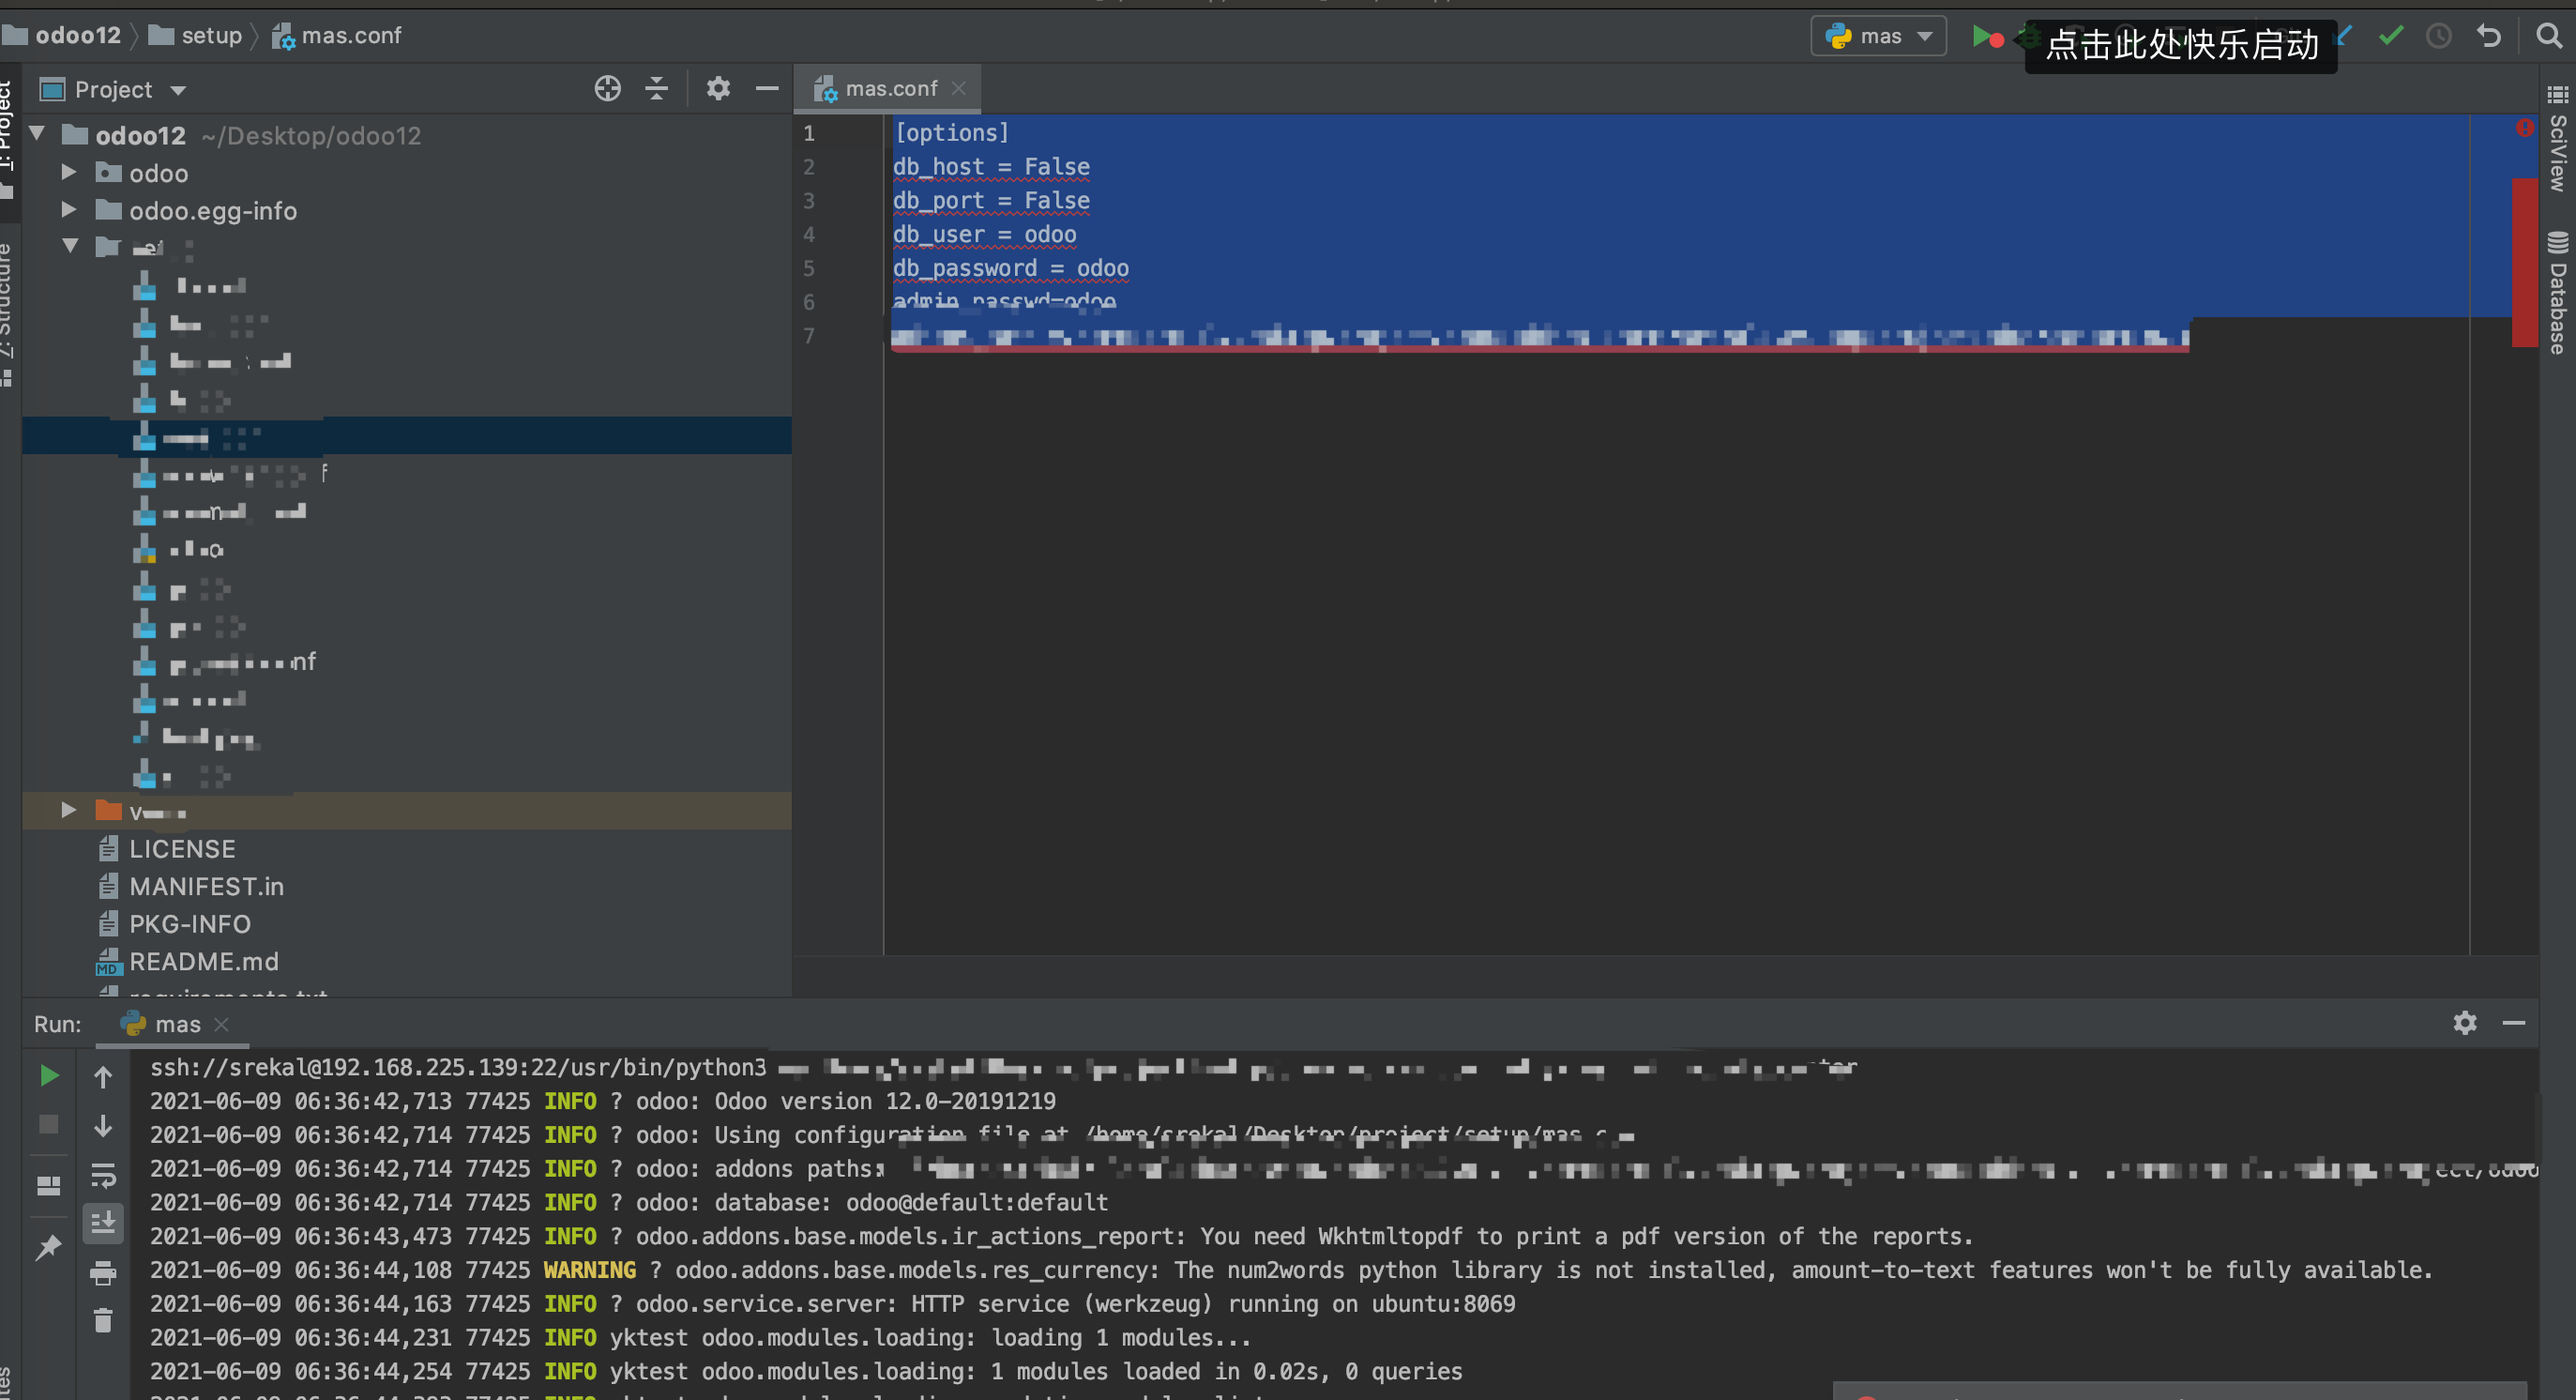Expand the odoo.egg-info folder
The height and width of the screenshot is (1400, 2576).
coord(68,210)
